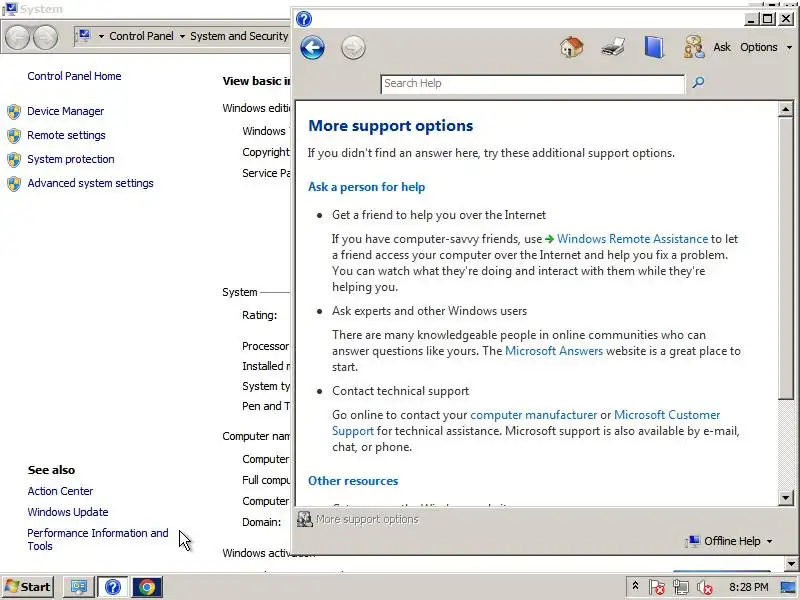This screenshot has height=600, width=800.
Task: Click System window scrollbar down arrow
Action: tap(792, 564)
